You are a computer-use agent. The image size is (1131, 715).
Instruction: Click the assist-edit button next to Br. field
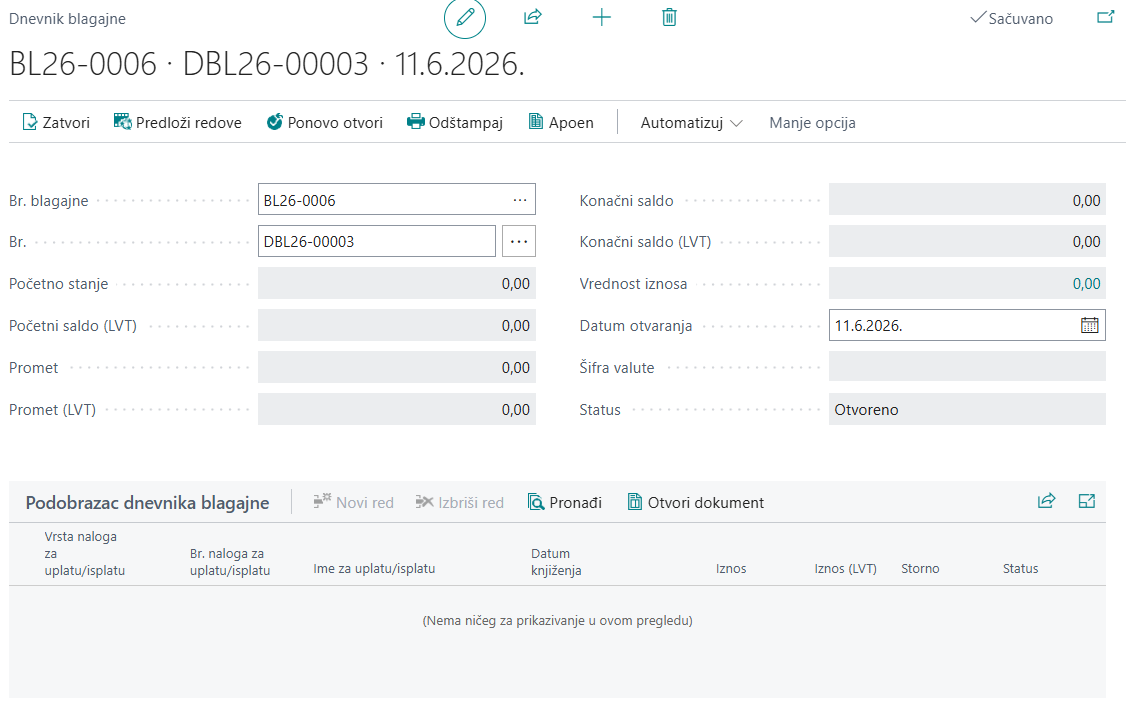(x=519, y=242)
